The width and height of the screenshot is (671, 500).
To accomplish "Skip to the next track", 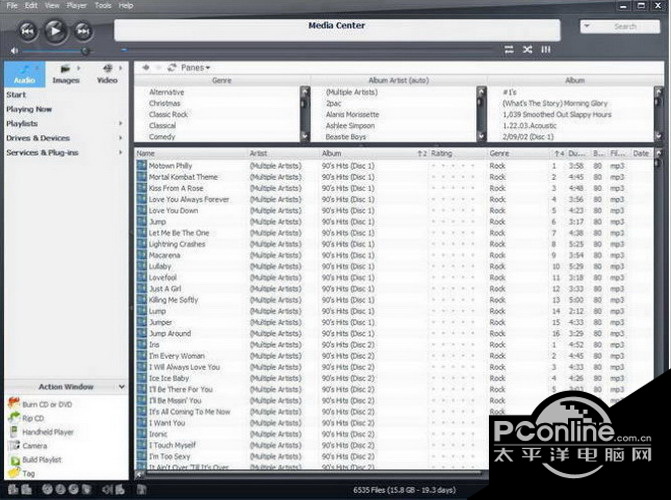I will coord(83,31).
